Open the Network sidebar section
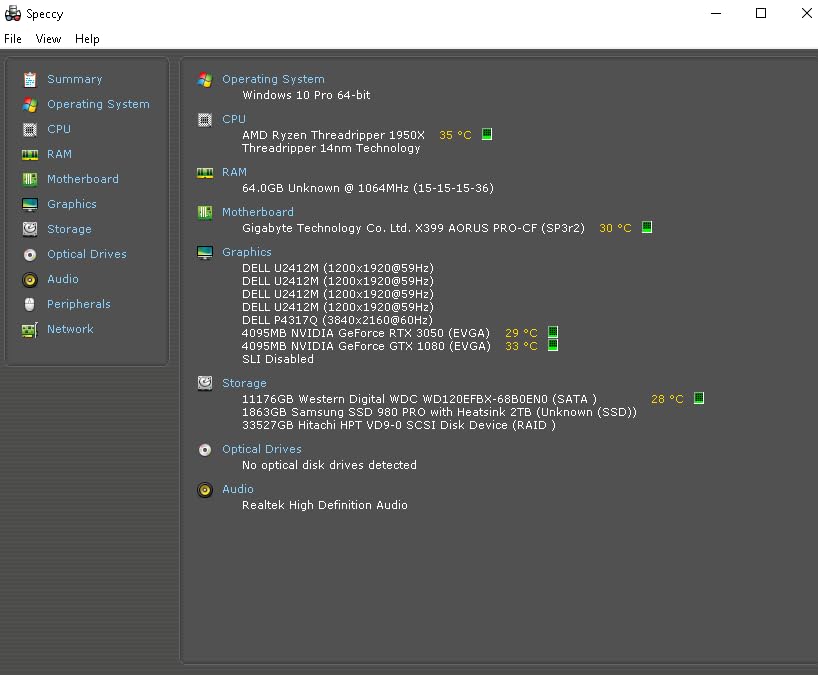Viewport: 818px width, 675px height. click(x=70, y=330)
